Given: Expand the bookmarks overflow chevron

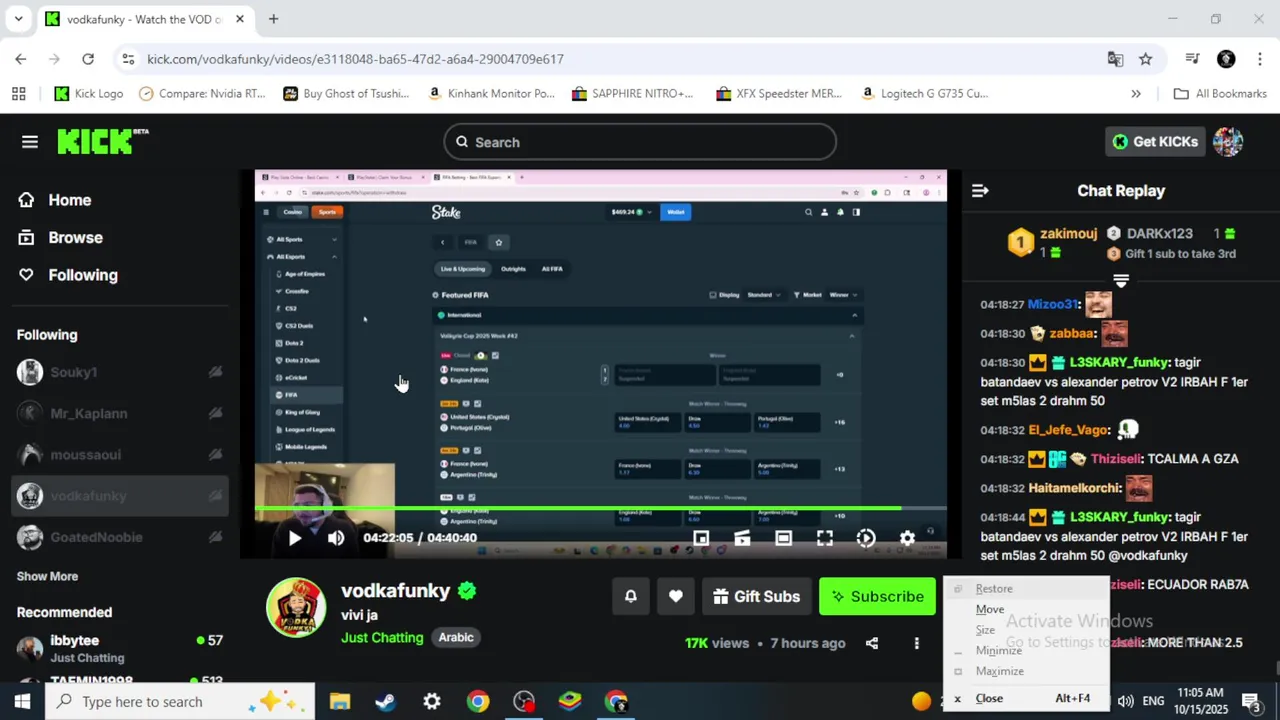Looking at the screenshot, I should point(1136,94).
